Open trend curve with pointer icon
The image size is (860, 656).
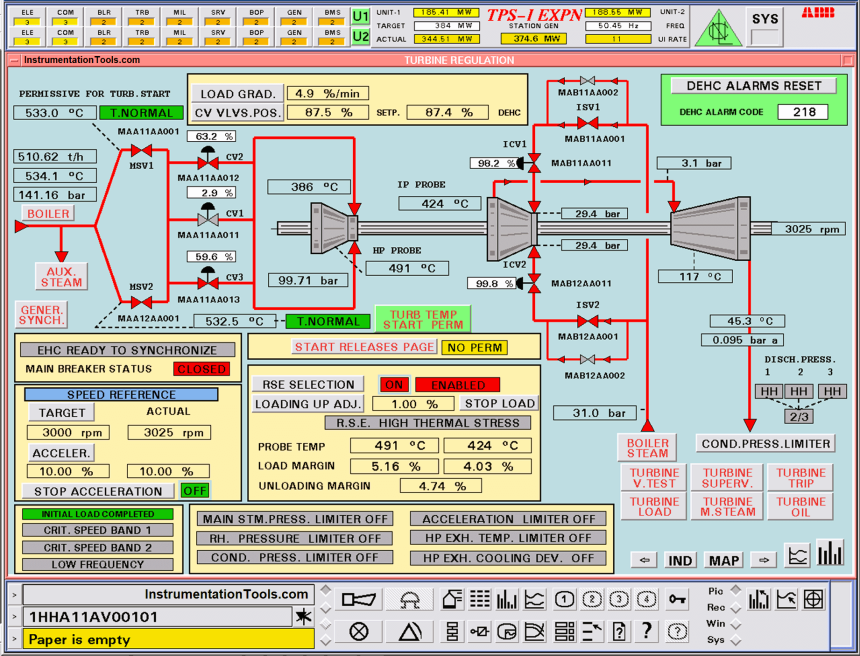tap(787, 599)
